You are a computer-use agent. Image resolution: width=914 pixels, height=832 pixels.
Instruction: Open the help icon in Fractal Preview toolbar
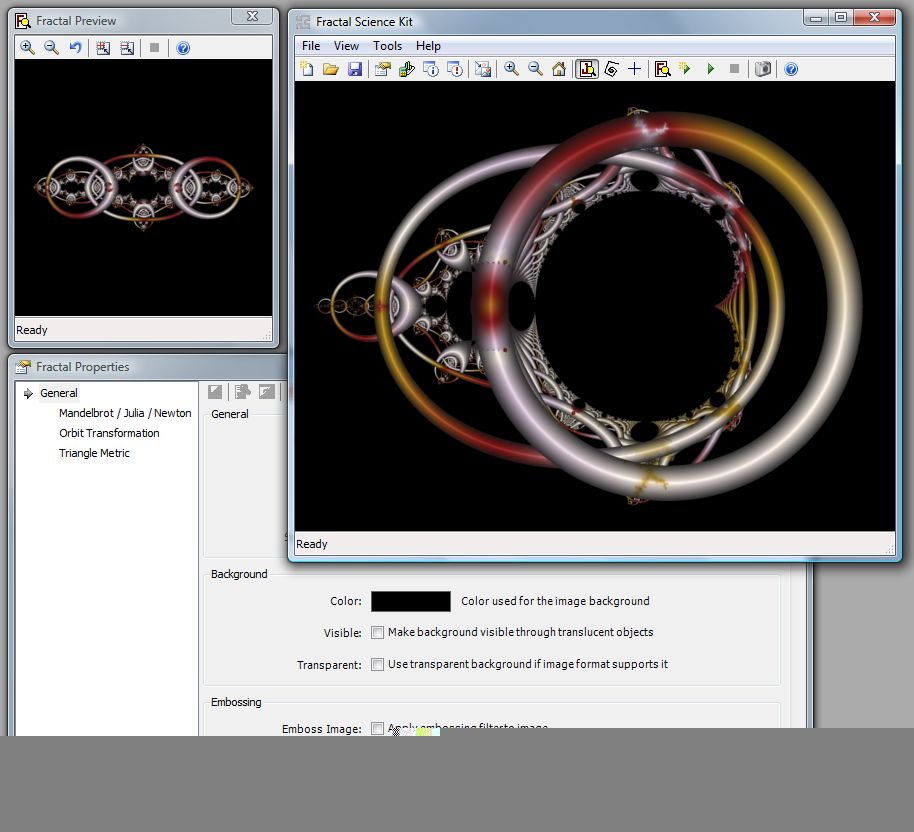(183, 47)
